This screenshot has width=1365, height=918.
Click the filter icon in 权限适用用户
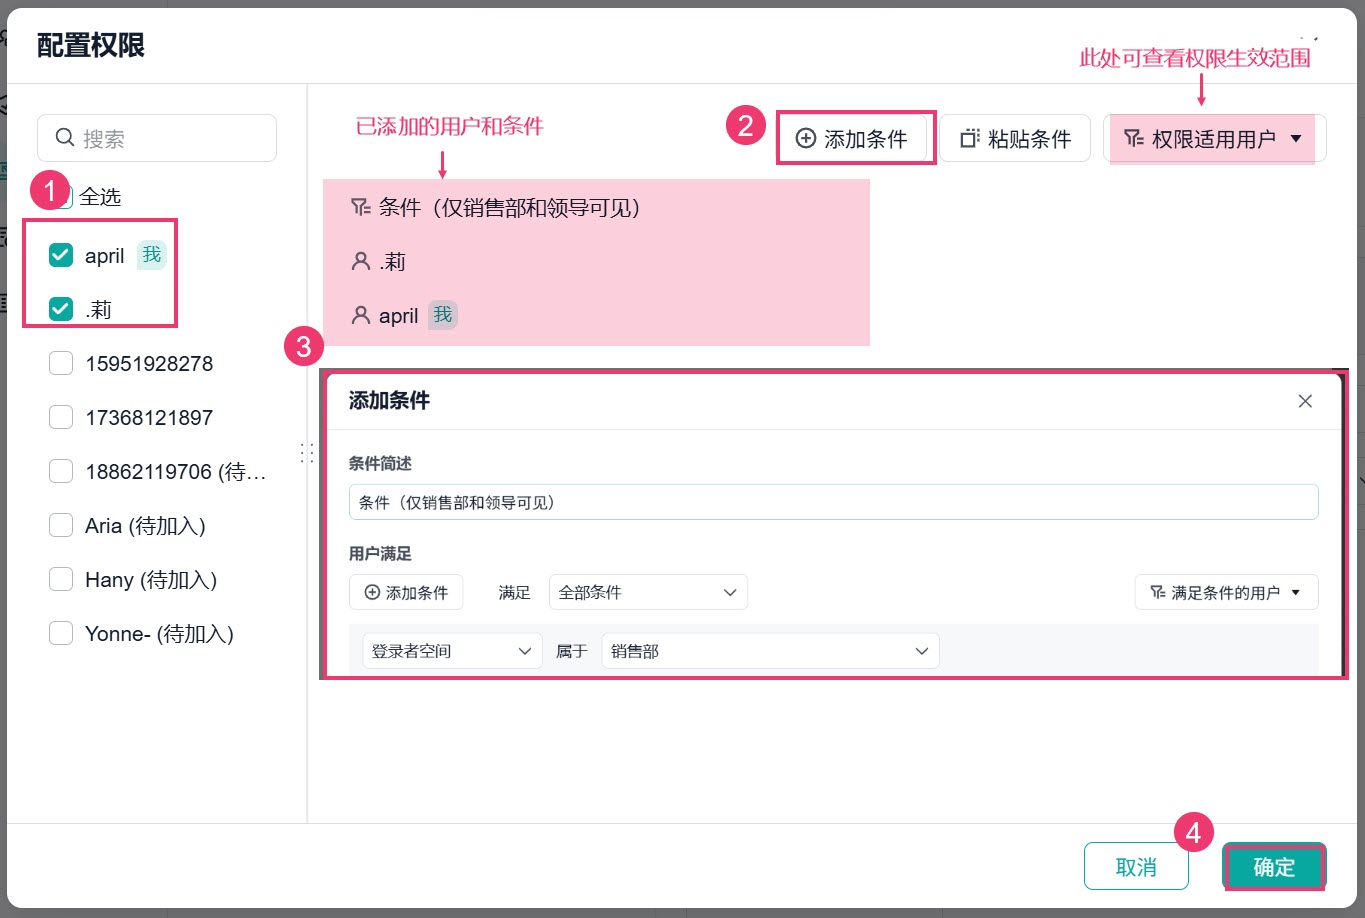pyautogui.click(x=1133, y=138)
